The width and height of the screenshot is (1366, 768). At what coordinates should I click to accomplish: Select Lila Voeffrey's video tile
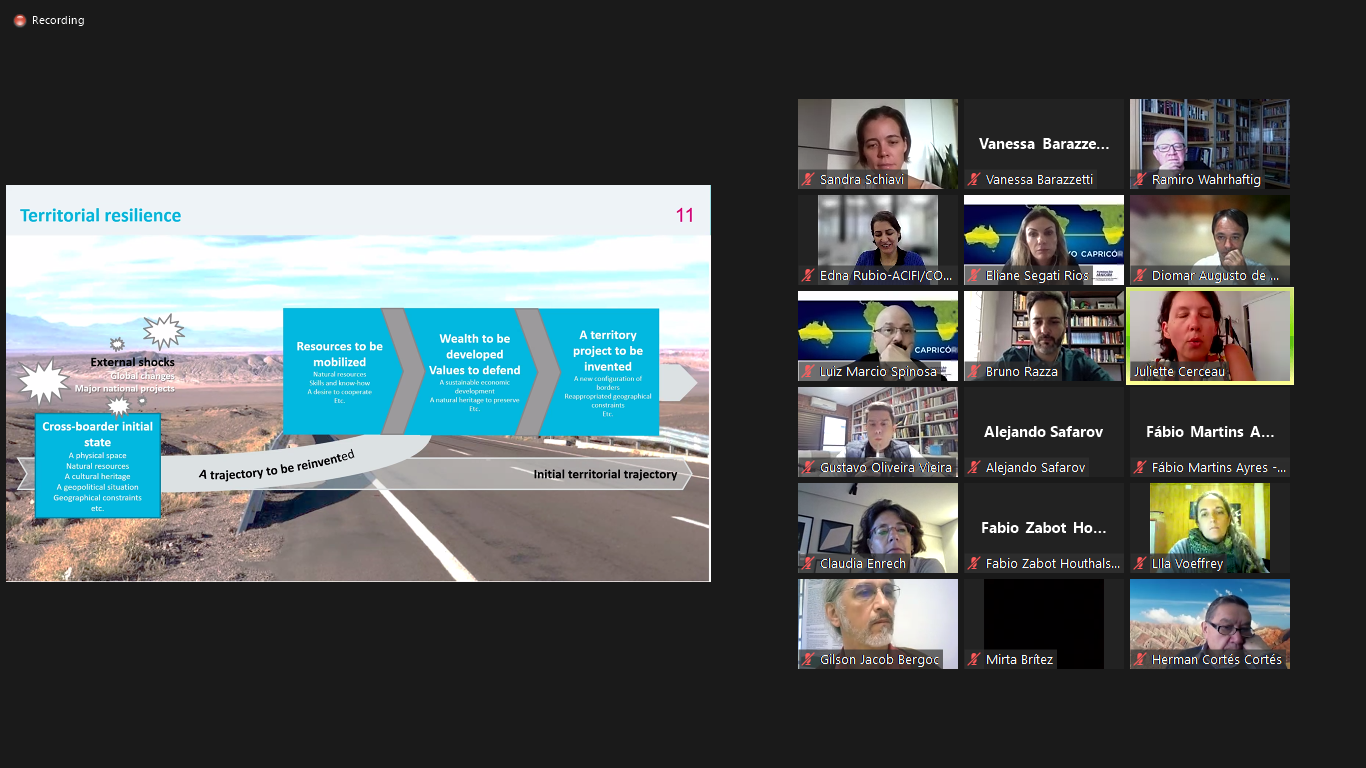1210,528
